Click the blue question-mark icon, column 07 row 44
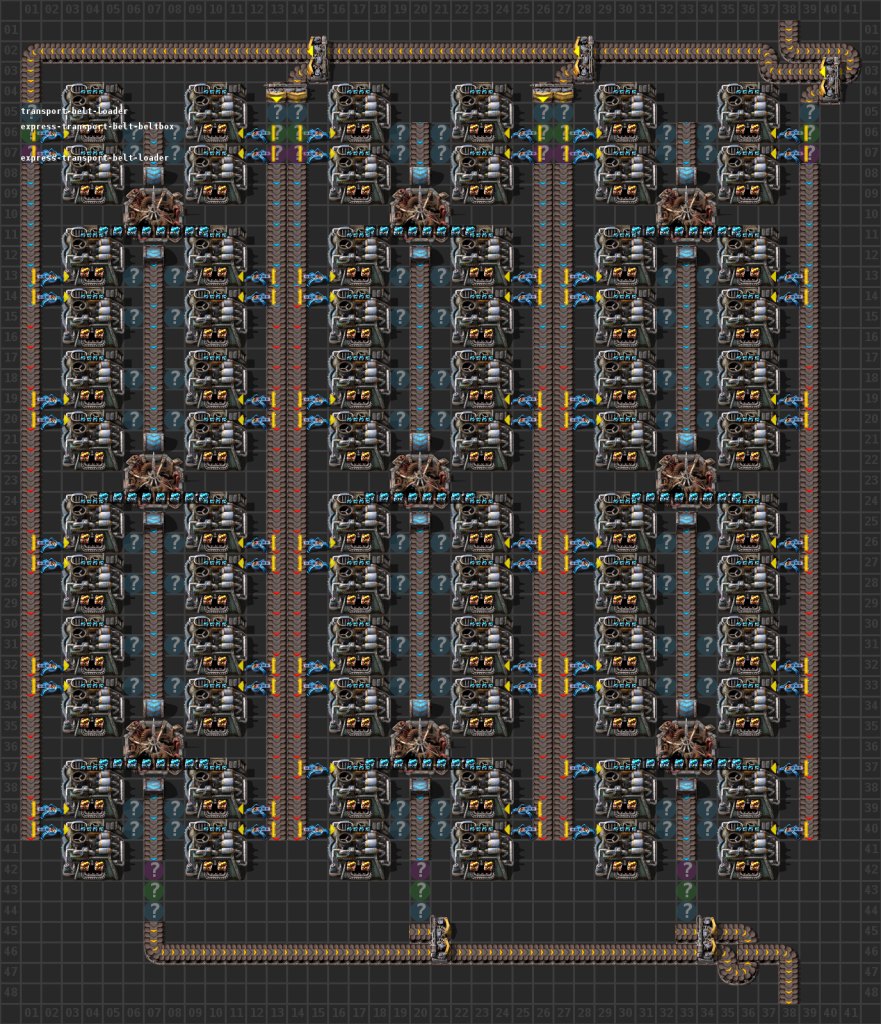The height and width of the screenshot is (1024, 881). tap(154, 910)
